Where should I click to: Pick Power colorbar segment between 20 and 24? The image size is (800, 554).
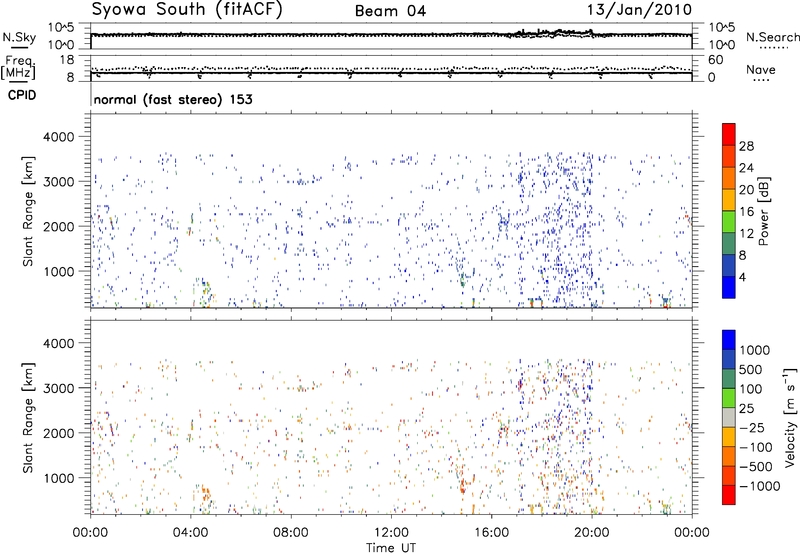pos(729,178)
